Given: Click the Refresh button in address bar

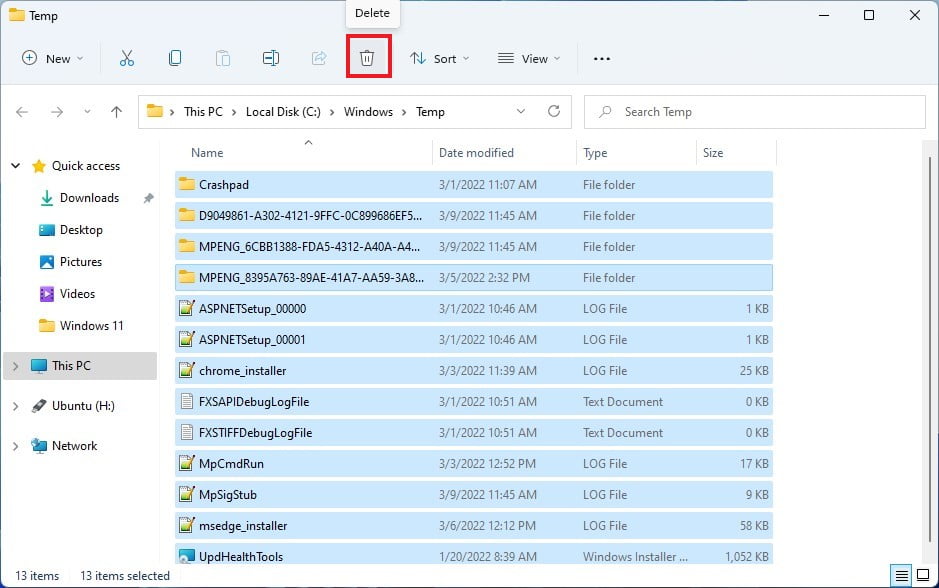Looking at the screenshot, I should tap(553, 112).
